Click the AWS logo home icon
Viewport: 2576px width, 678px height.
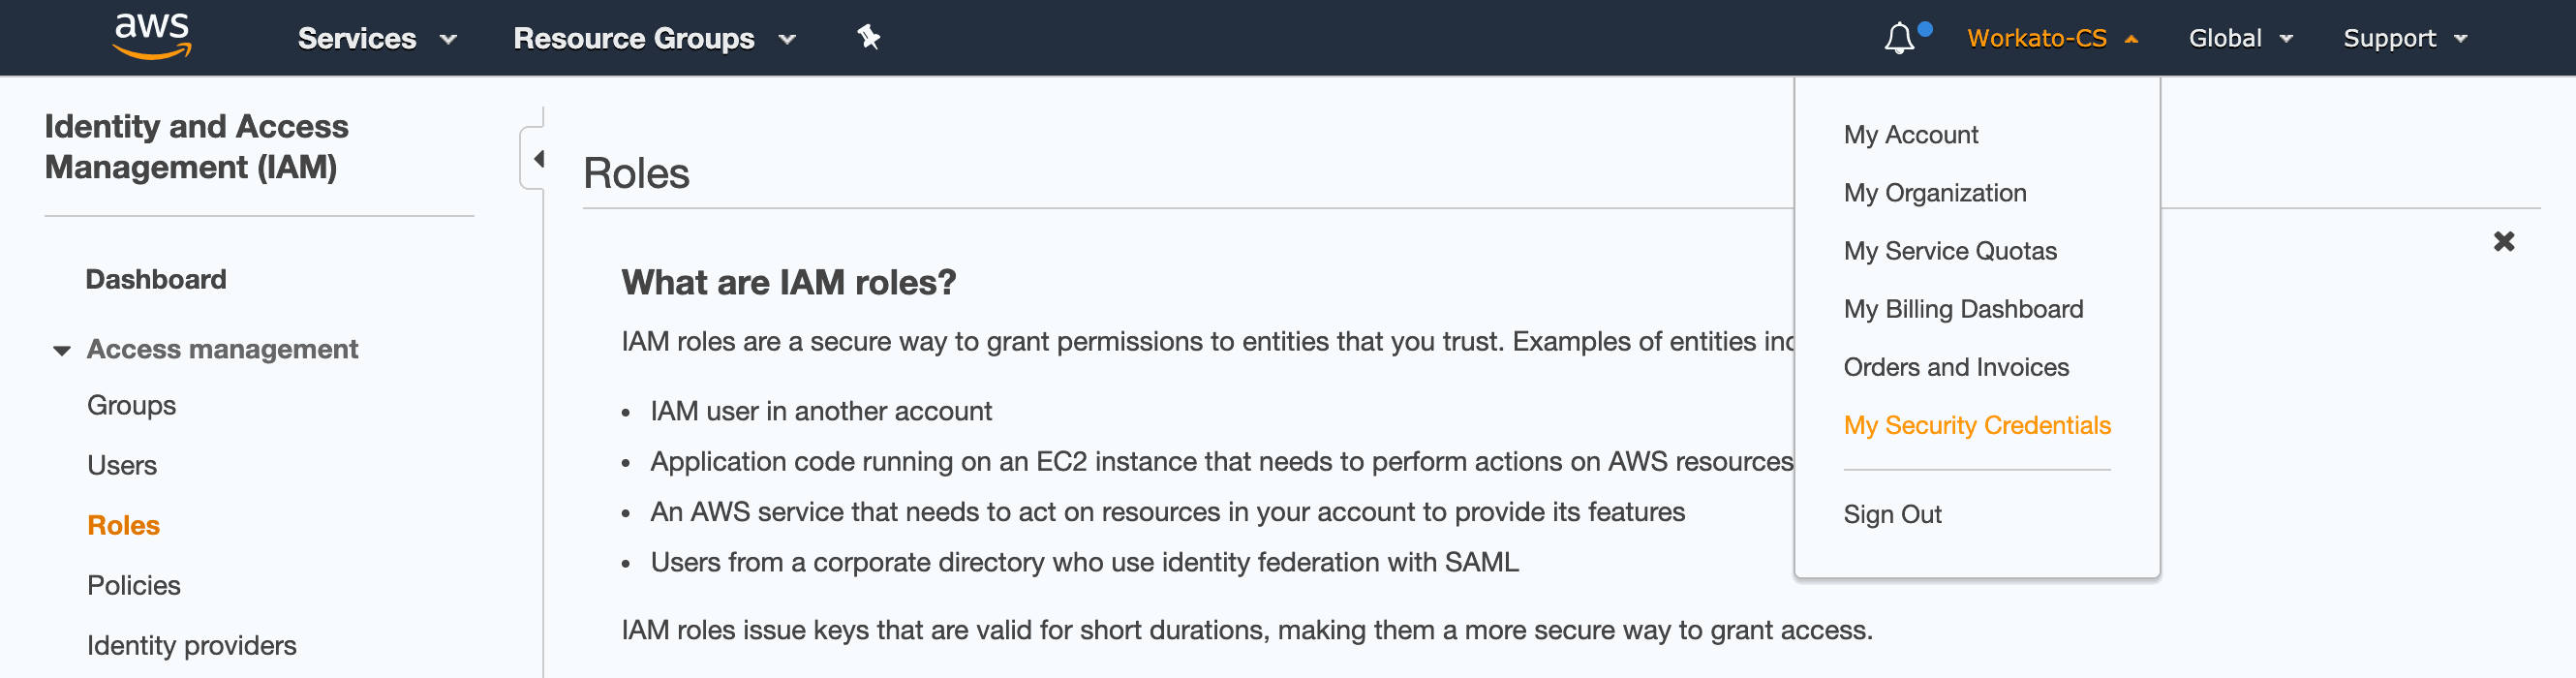click(x=152, y=37)
